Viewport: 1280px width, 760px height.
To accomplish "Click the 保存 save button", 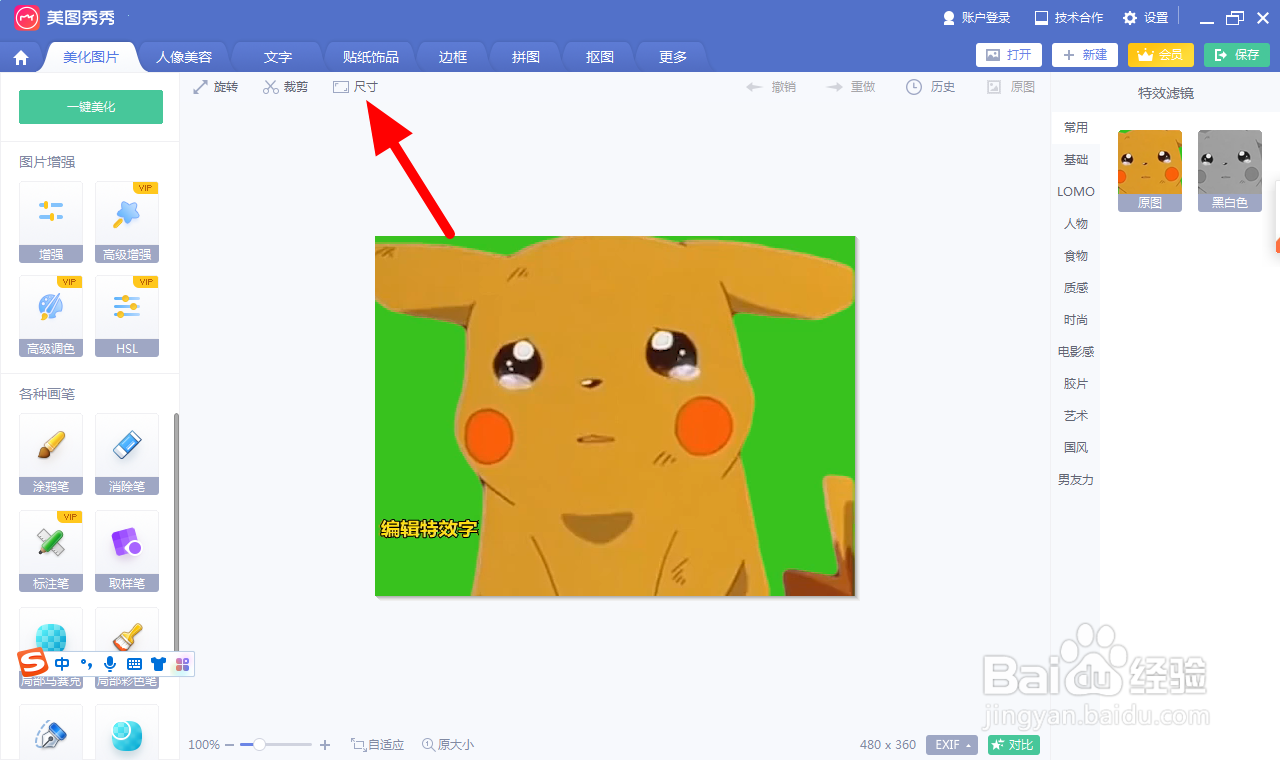I will [x=1237, y=55].
